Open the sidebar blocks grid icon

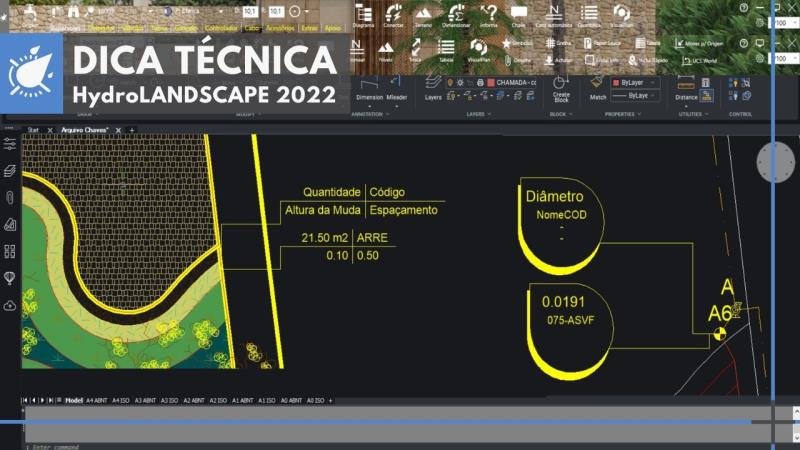10,251
